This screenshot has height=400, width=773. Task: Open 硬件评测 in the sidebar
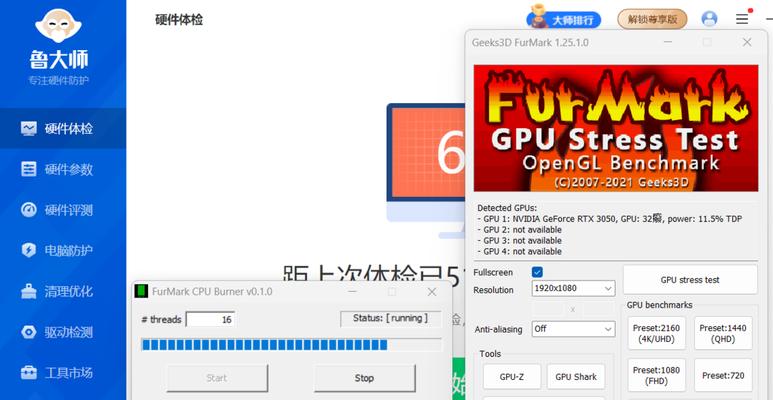(x=63, y=210)
